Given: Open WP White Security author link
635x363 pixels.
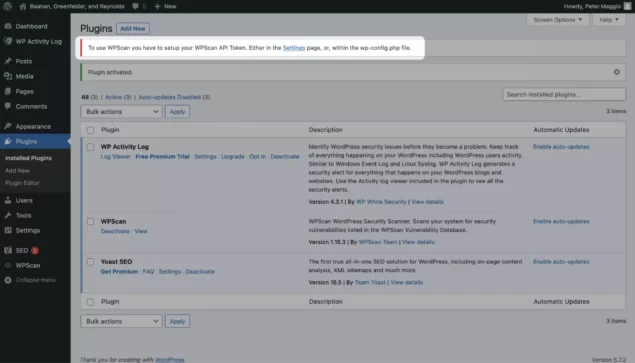Looking at the screenshot, I should point(381,202).
